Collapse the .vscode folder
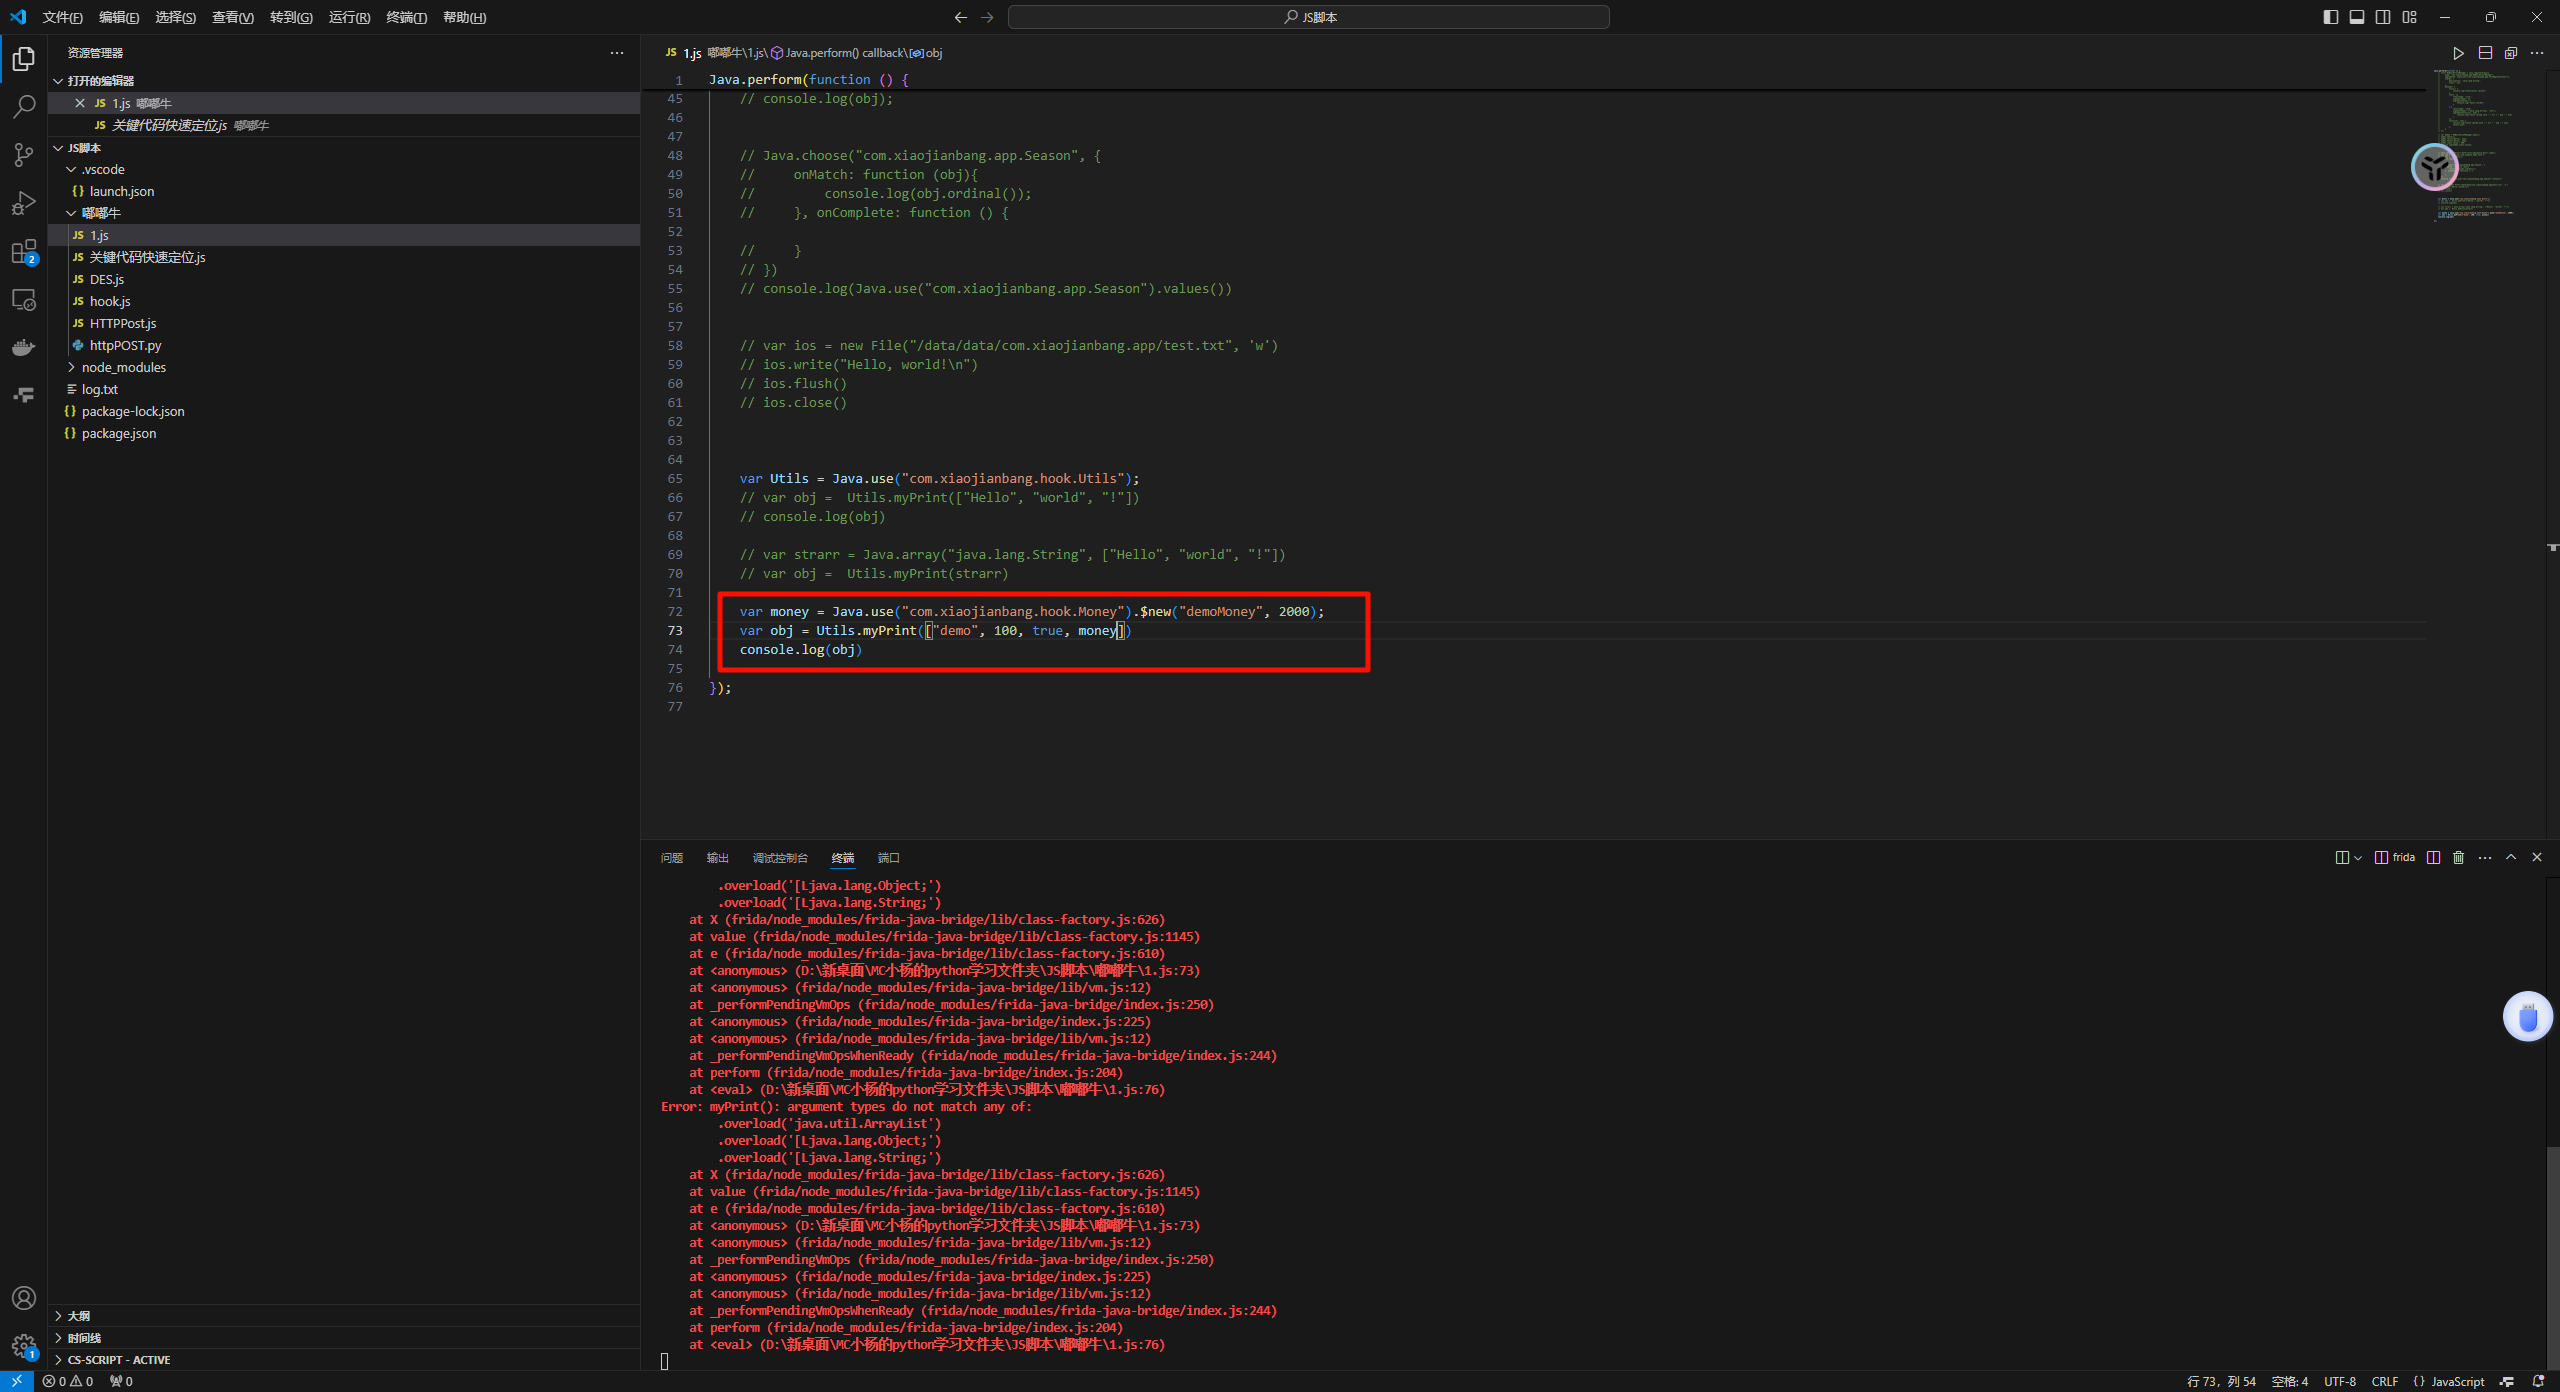The height and width of the screenshot is (1392, 2560). point(103,169)
